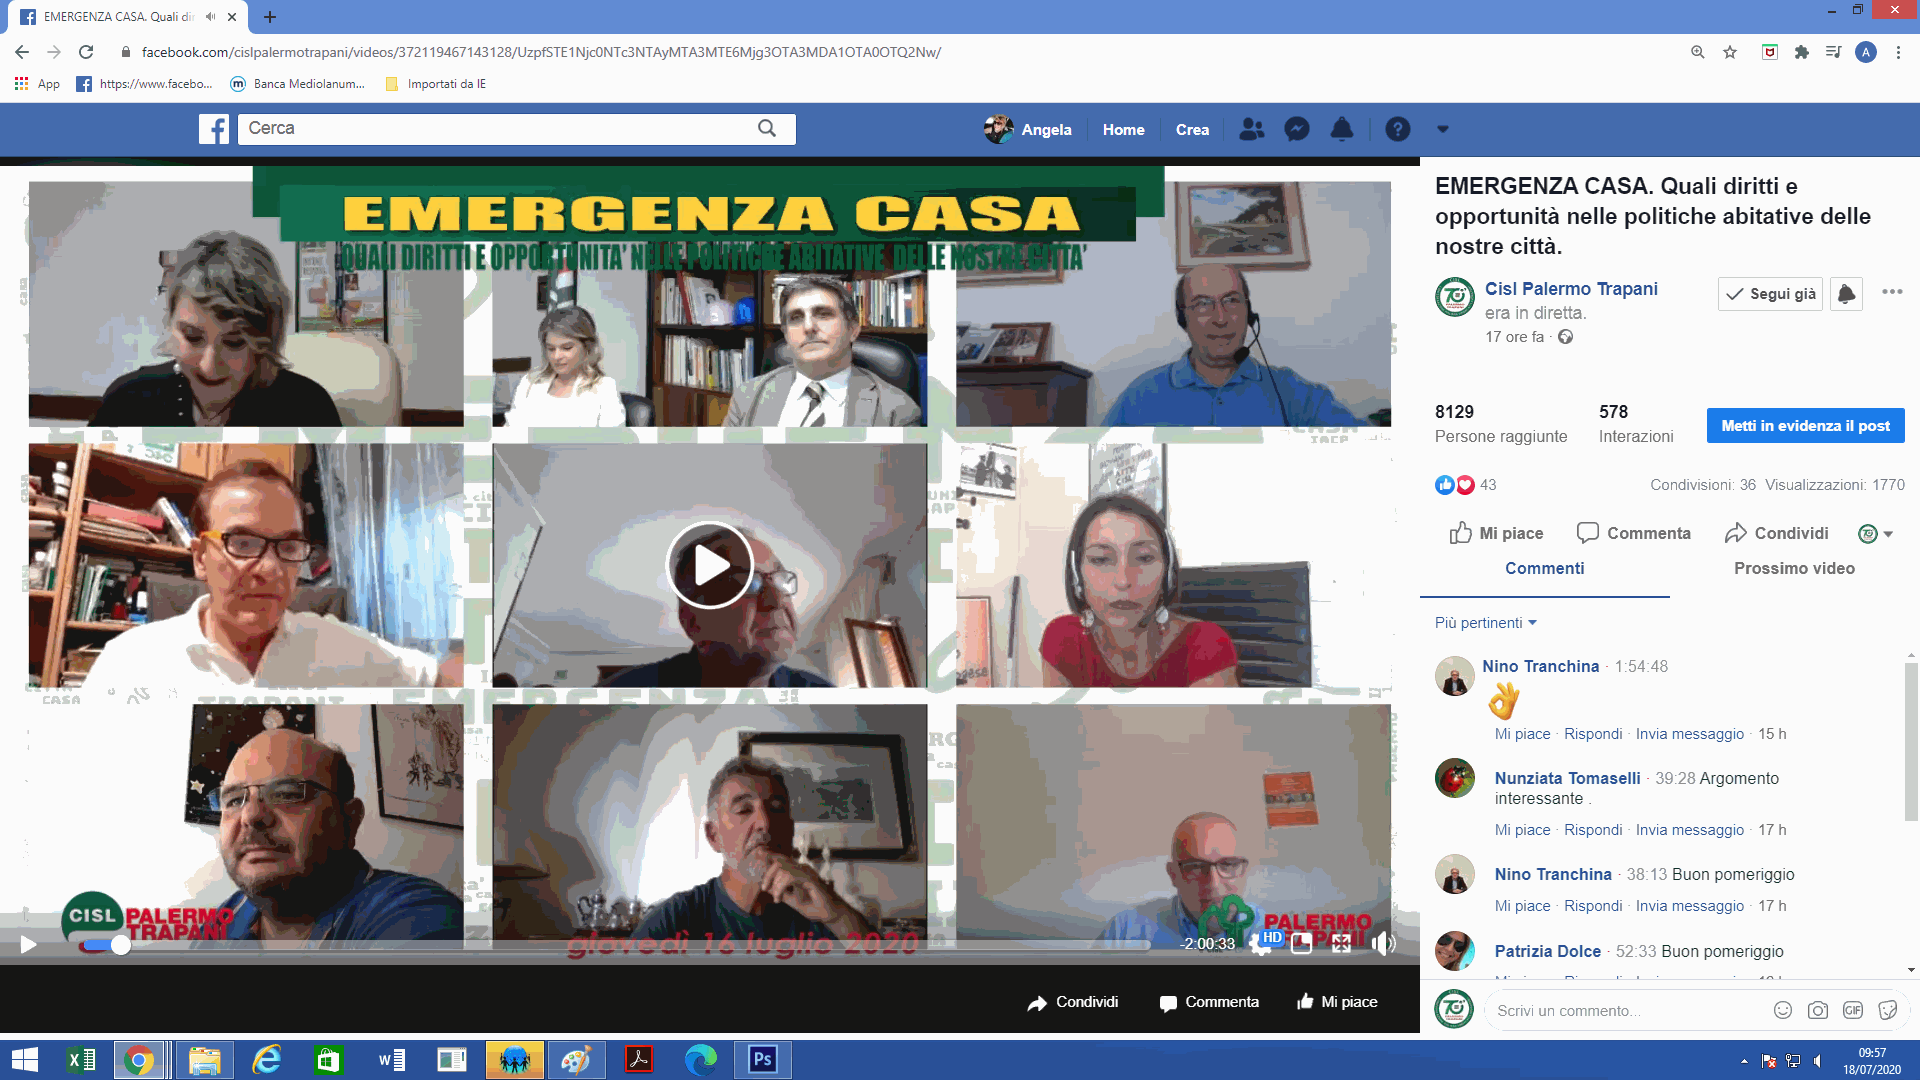This screenshot has width=1920, height=1080.
Task: Toggle page notifications bell next to Segui già
Action: click(1846, 294)
